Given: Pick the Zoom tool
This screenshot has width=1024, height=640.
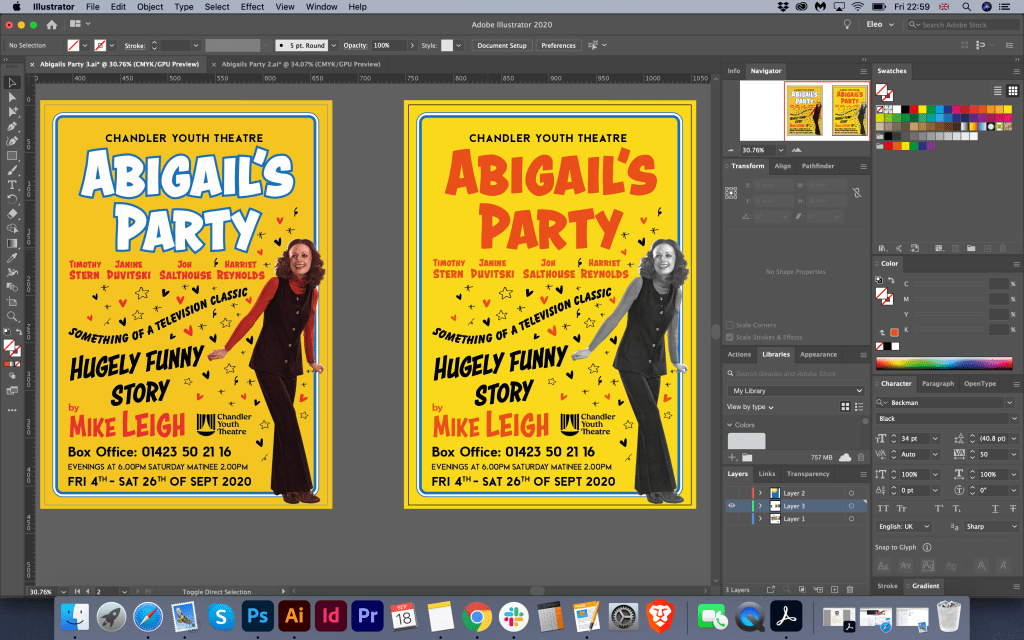Looking at the screenshot, I should click(12, 315).
